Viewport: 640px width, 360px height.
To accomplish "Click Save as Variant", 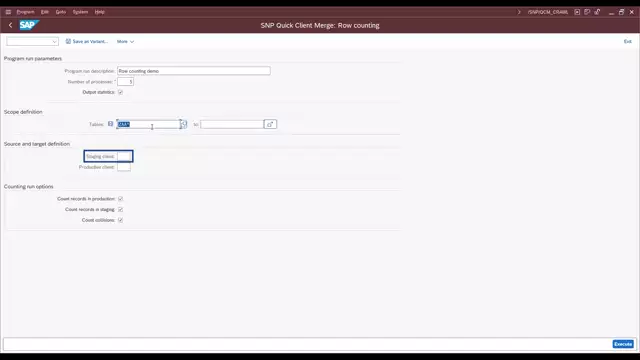I will coord(87,41).
